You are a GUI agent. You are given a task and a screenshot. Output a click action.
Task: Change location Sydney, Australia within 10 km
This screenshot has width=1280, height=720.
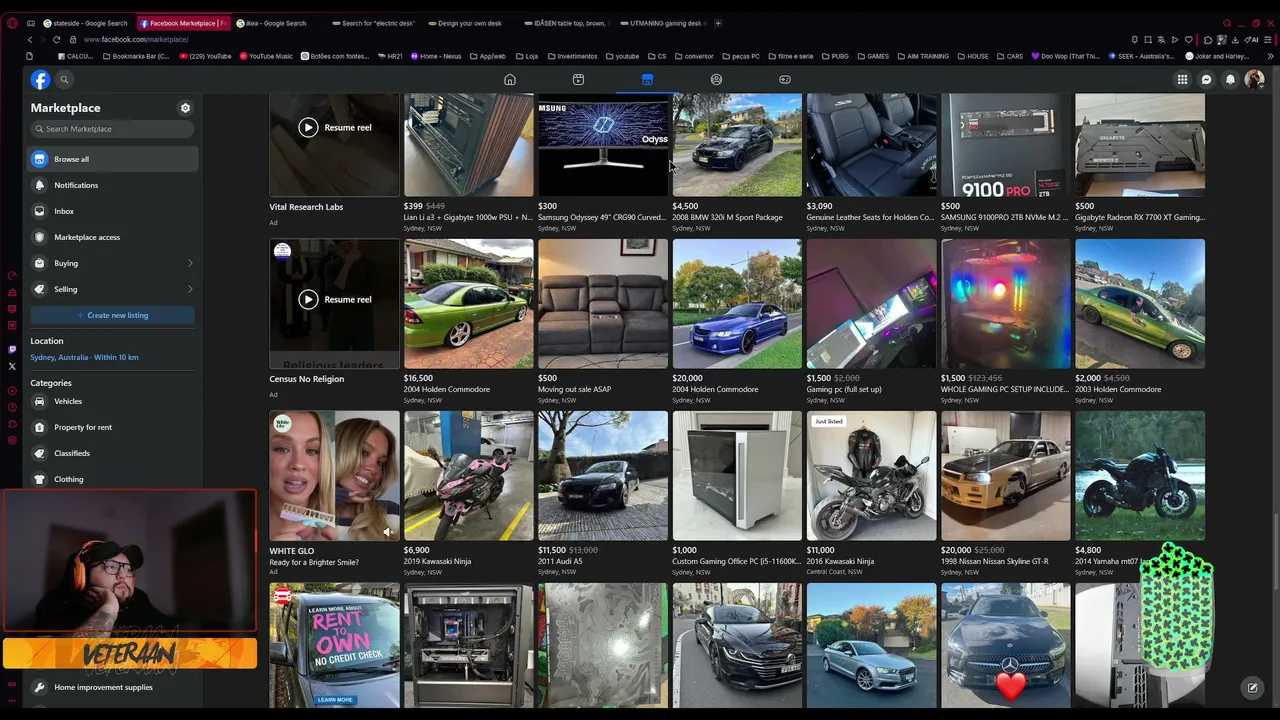(84, 357)
